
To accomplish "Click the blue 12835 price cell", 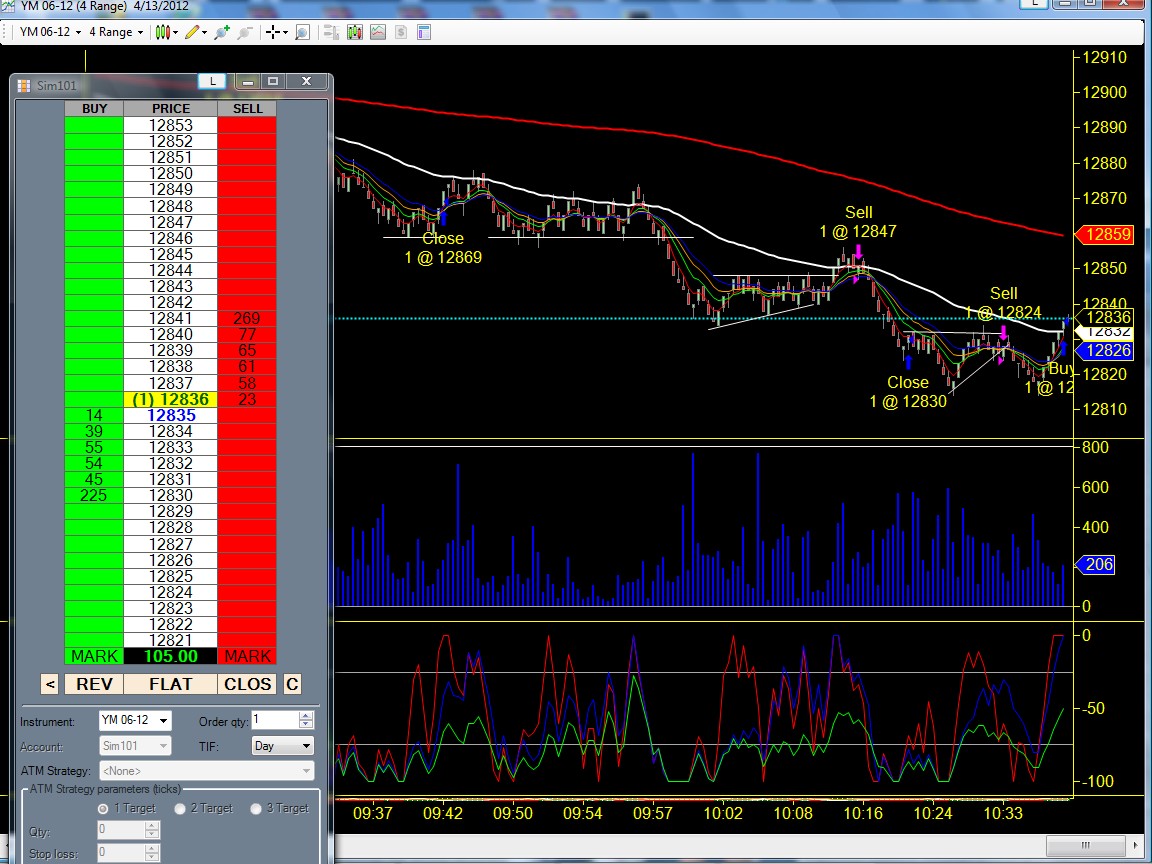I will (x=170, y=416).
